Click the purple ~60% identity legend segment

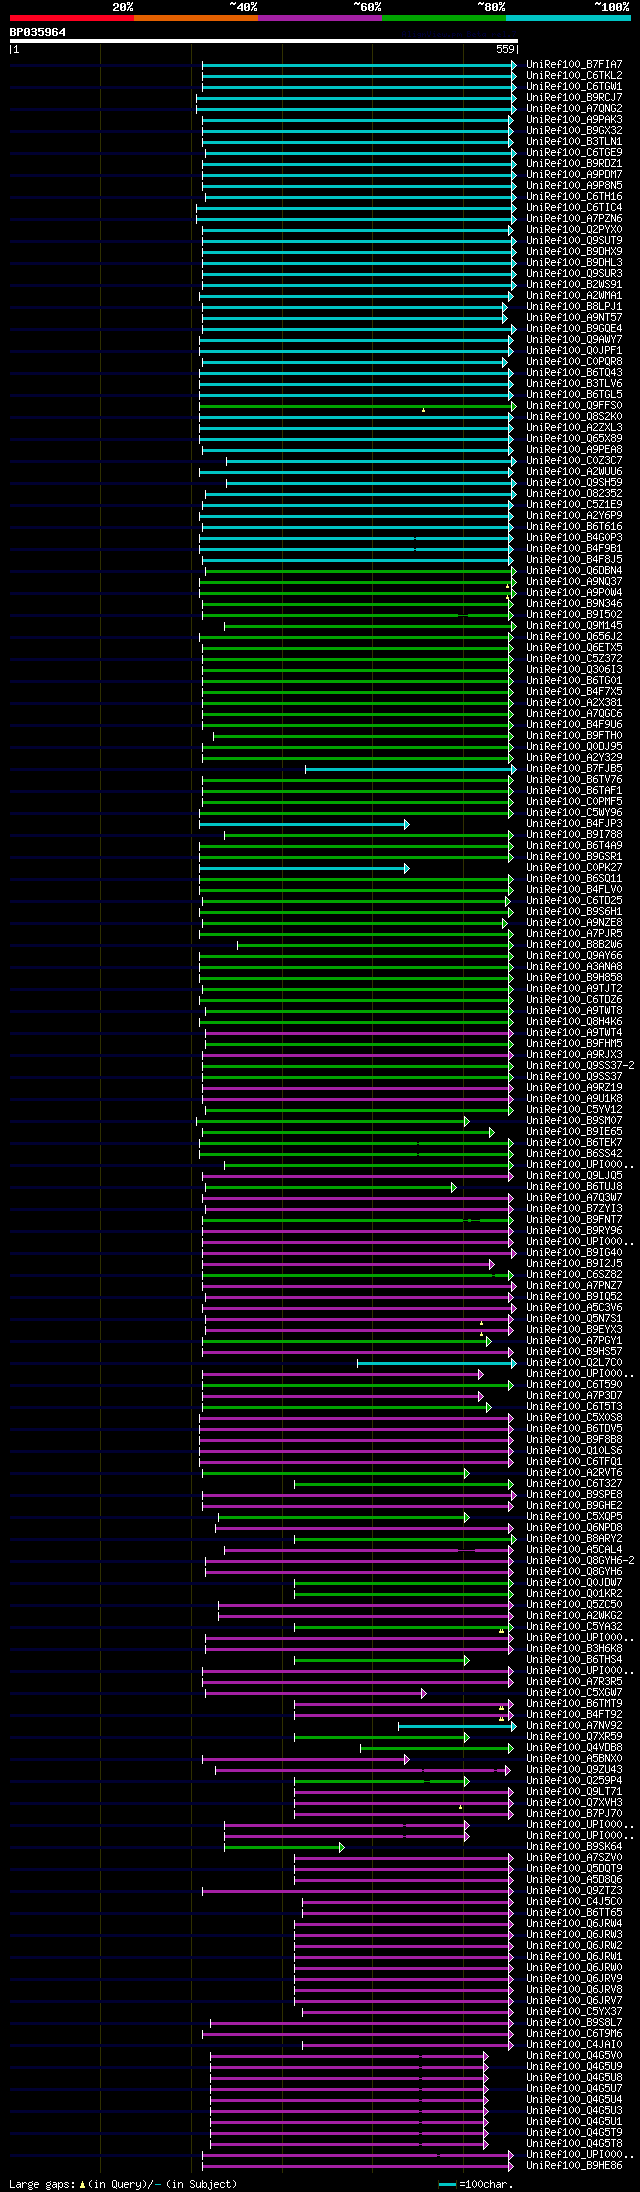pos(319,18)
